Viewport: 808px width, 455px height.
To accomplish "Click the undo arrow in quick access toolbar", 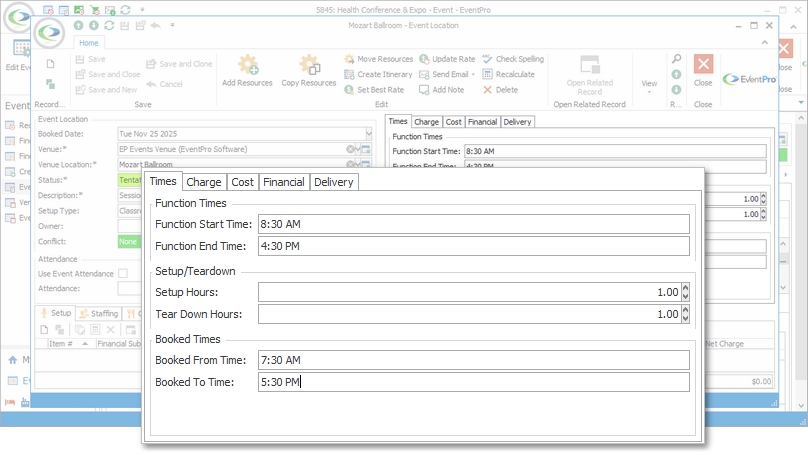I will (156, 25).
